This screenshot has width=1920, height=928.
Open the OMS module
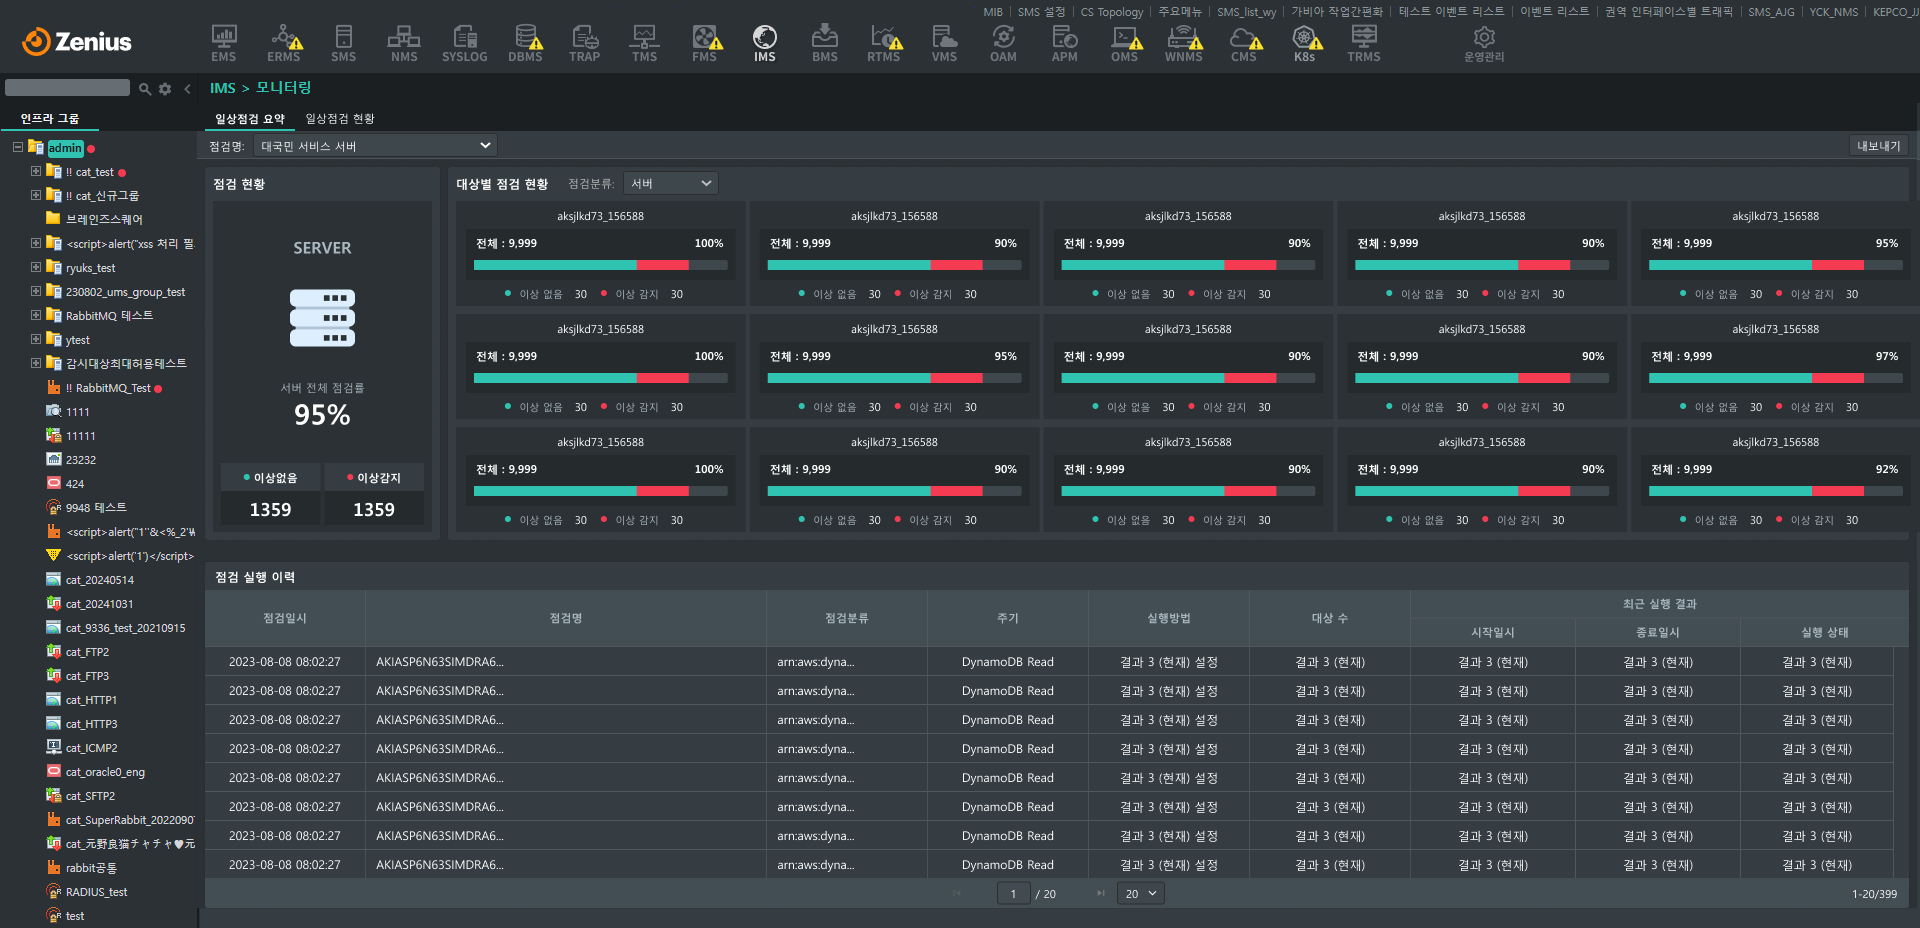pos(1125,44)
